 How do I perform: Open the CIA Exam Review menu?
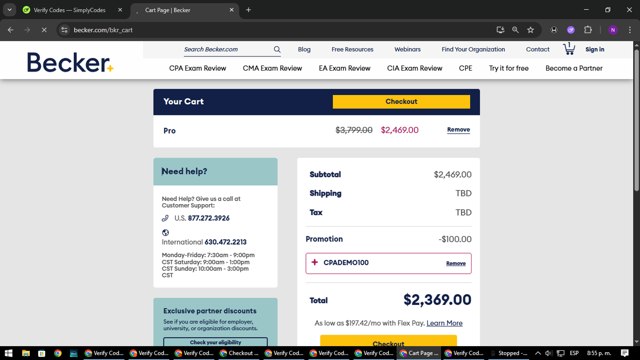tap(414, 68)
